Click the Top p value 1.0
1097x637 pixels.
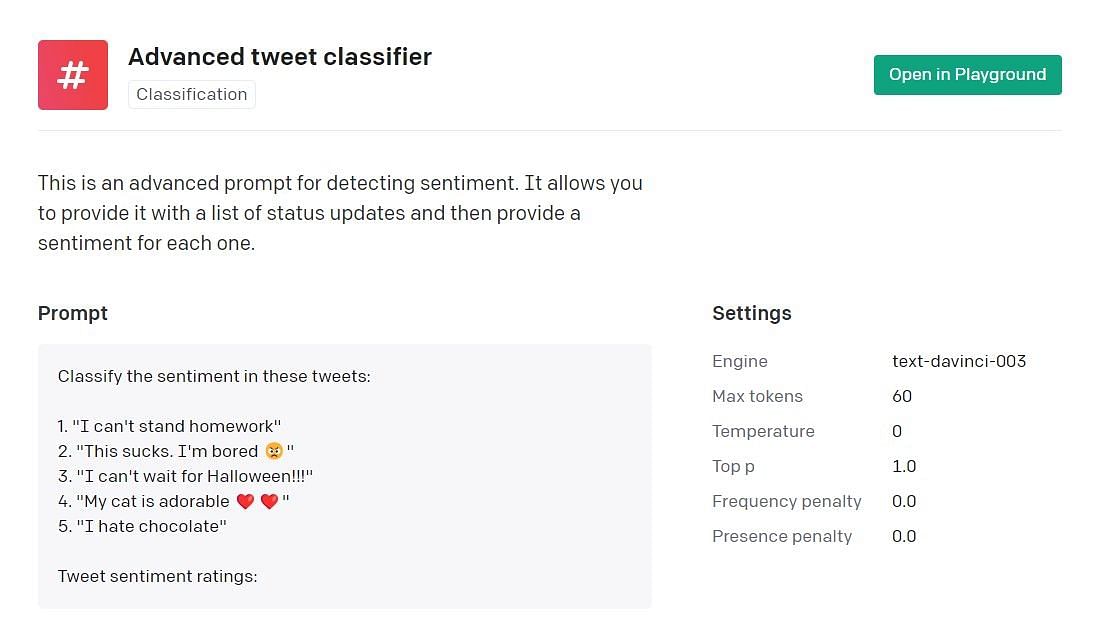point(904,466)
